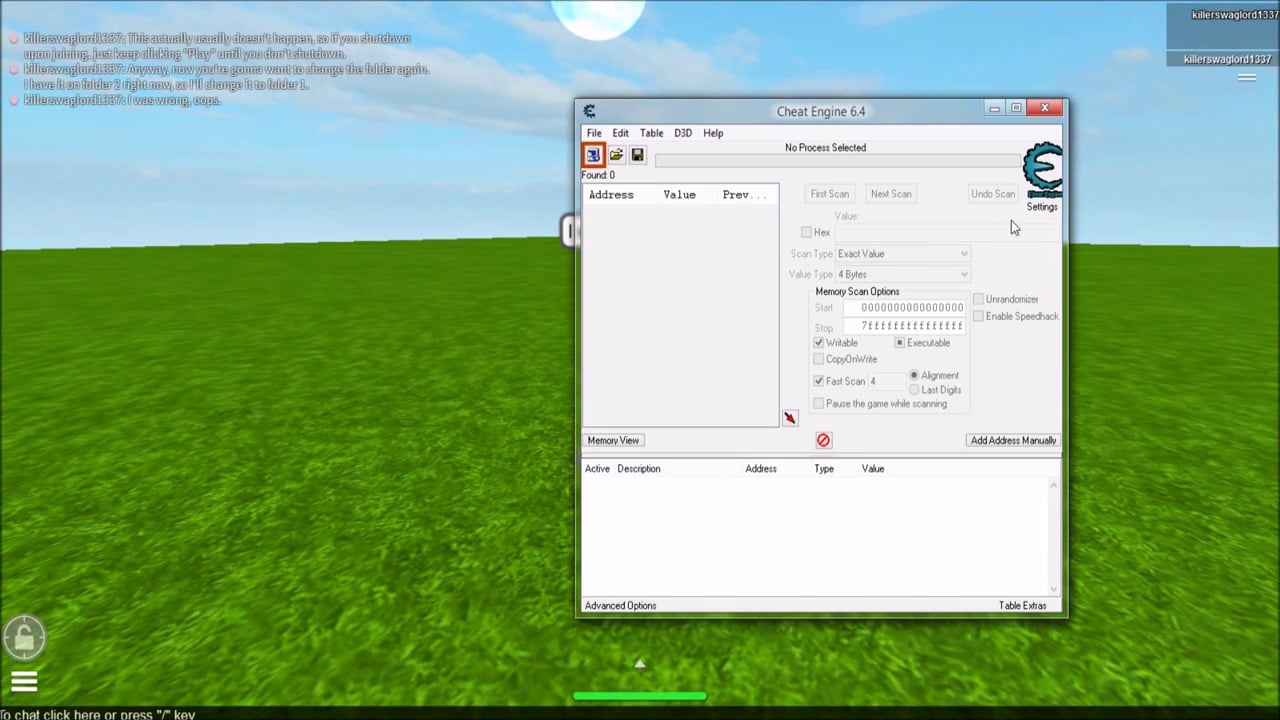Click the 'Found: 0' label
The height and width of the screenshot is (720, 1280).
(x=598, y=175)
